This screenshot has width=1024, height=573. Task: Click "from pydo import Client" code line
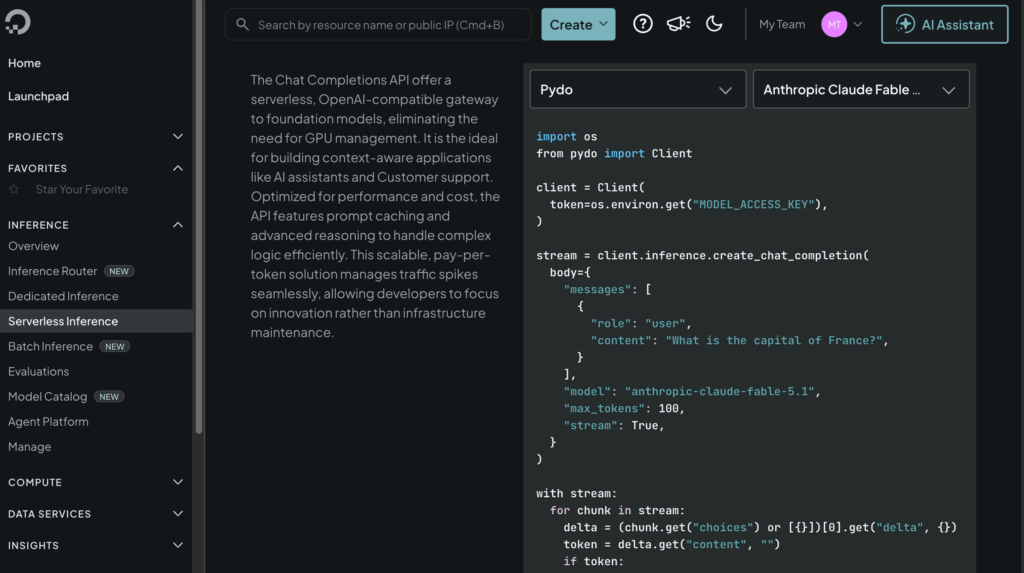pos(614,154)
